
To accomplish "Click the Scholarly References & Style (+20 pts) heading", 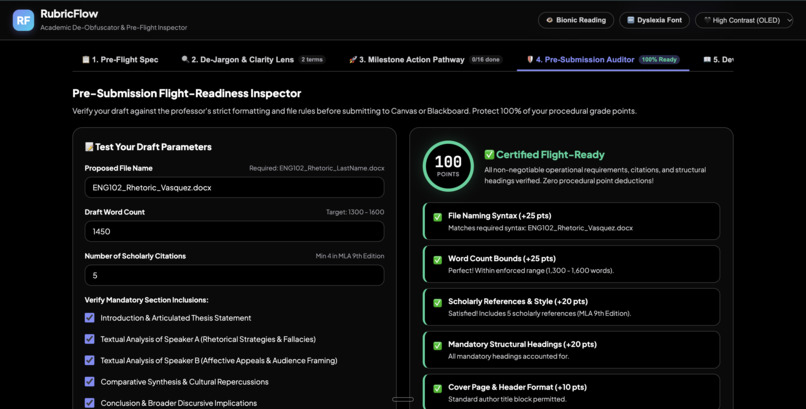I will [518, 302].
